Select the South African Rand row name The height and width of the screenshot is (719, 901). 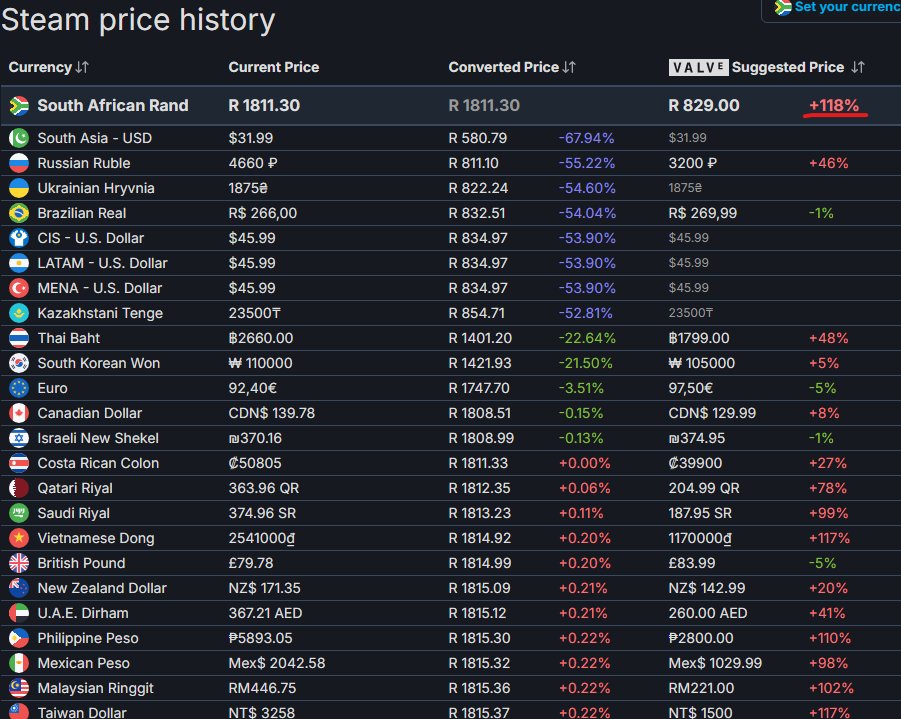[x=113, y=106]
